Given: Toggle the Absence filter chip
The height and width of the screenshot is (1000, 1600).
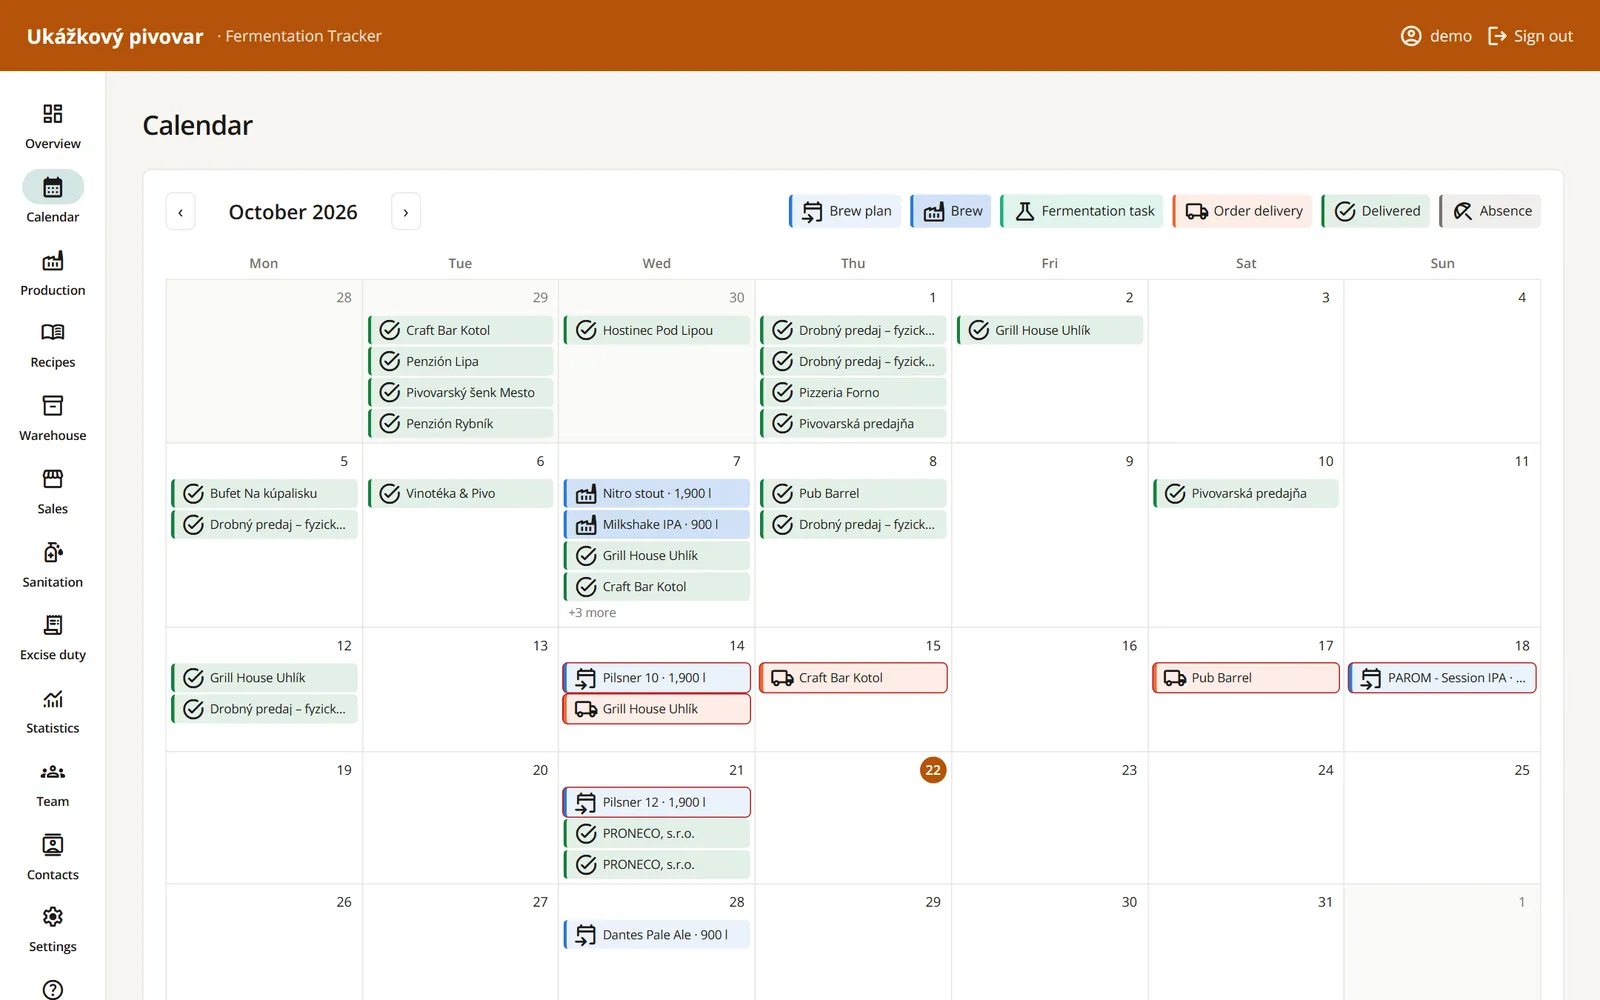Looking at the screenshot, I should 1490,211.
